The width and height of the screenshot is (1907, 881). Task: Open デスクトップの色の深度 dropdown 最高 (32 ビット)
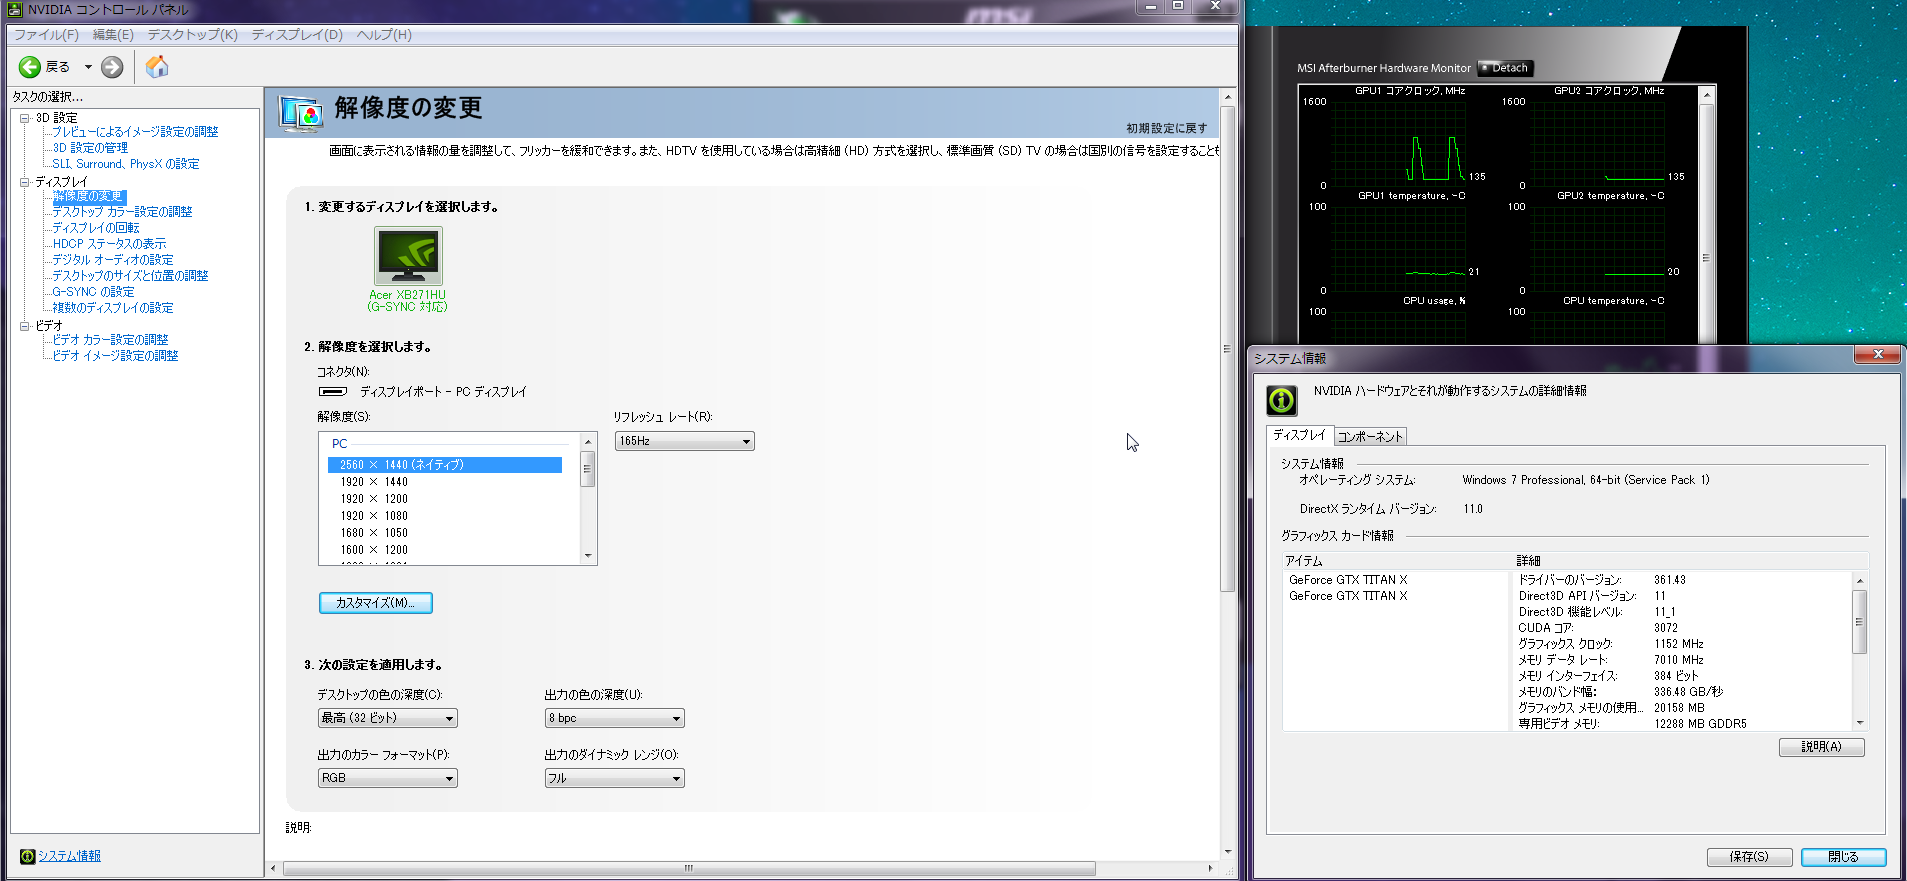pyautogui.click(x=388, y=718)
